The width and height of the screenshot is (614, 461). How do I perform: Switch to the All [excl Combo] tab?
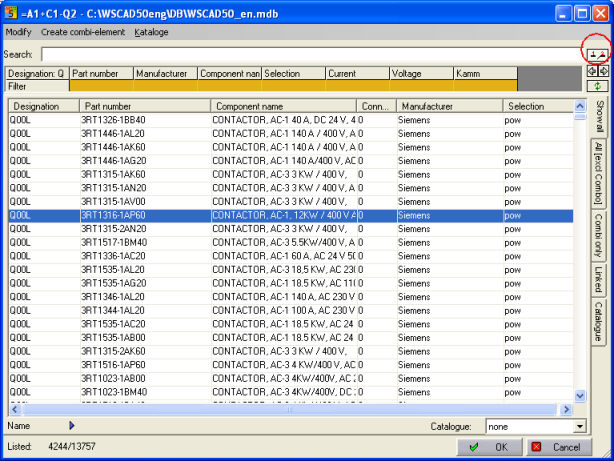pyautogui.click(x=598, y=173)
